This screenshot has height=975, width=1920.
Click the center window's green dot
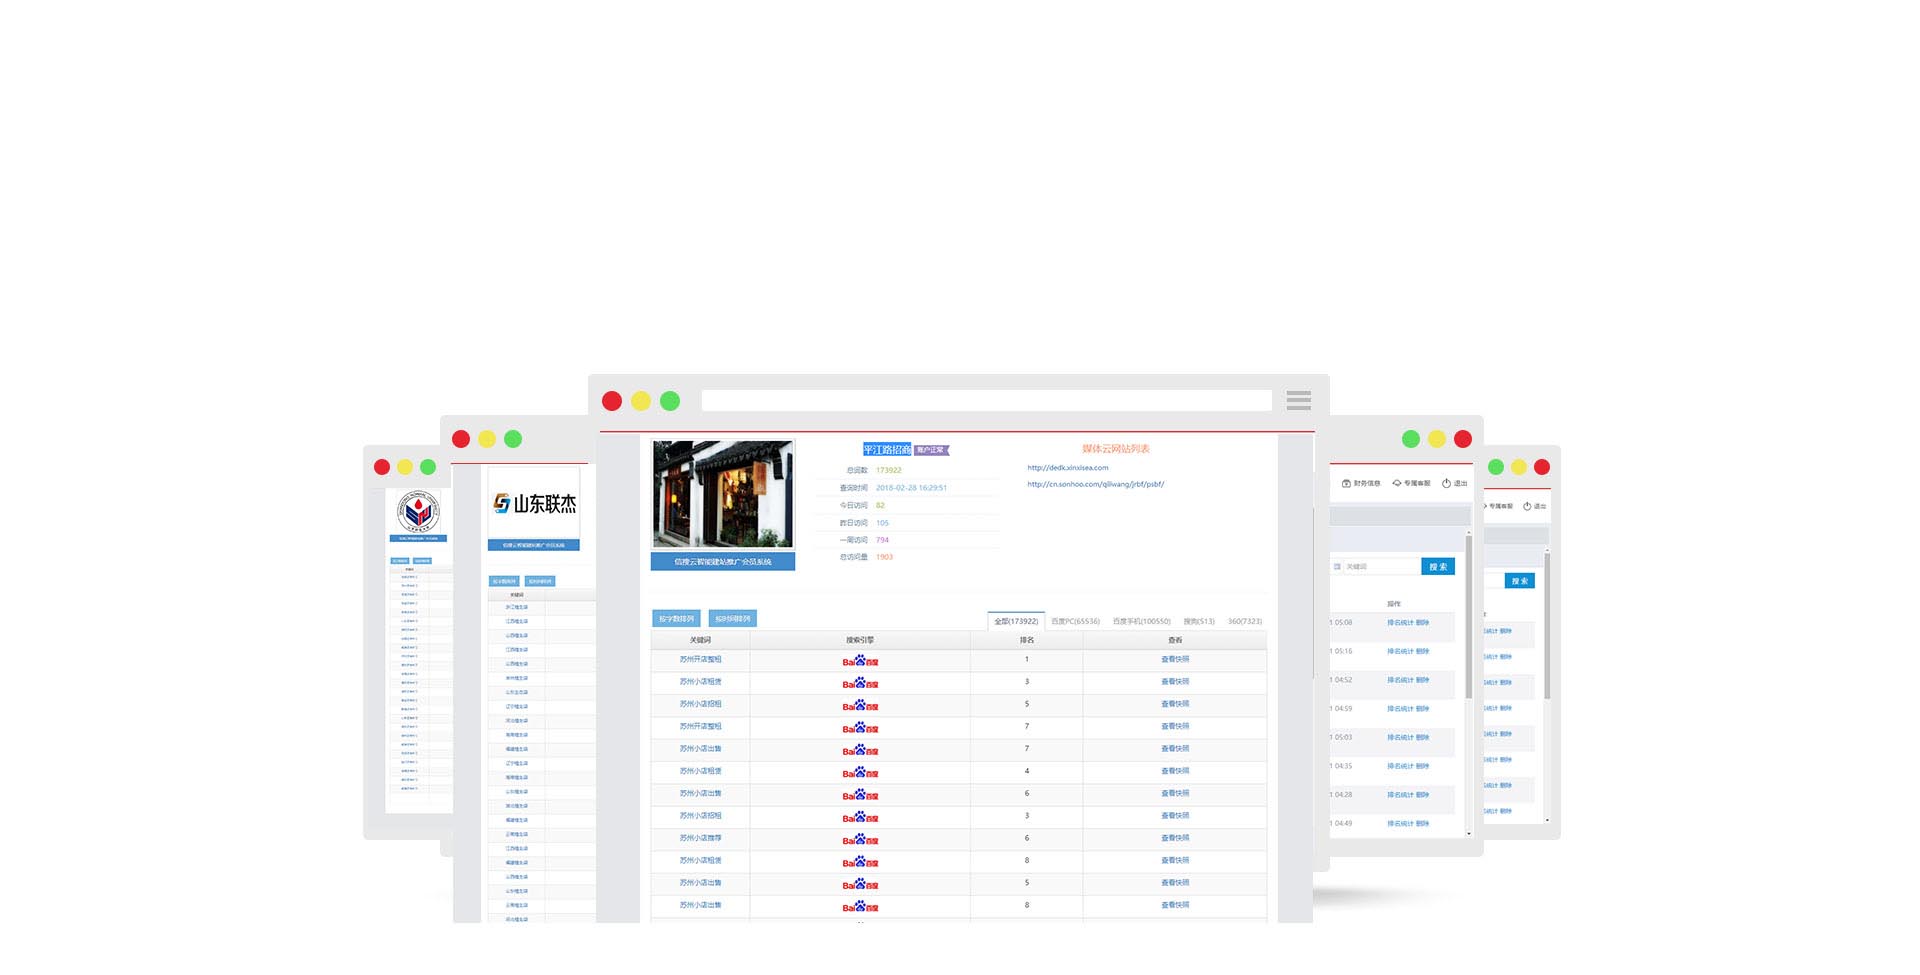[670, 401]
